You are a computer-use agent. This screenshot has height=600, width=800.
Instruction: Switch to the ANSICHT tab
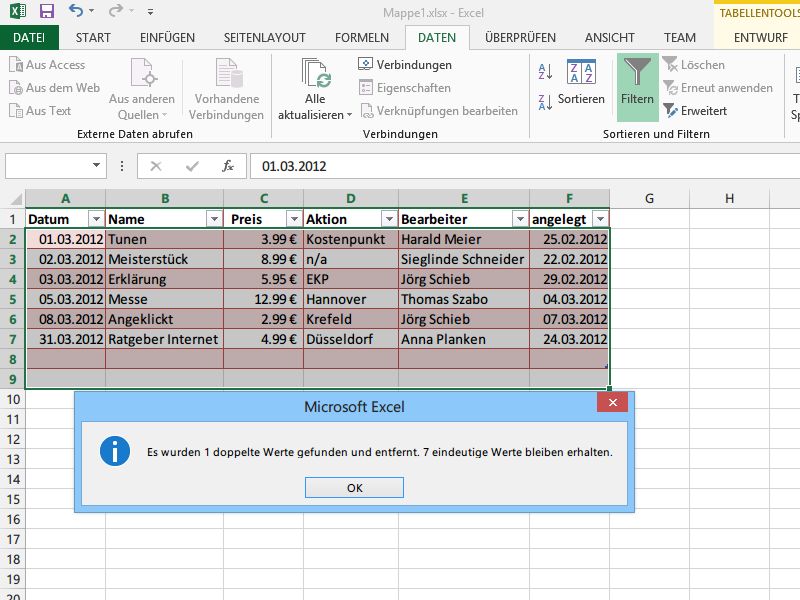click(610, 38)
